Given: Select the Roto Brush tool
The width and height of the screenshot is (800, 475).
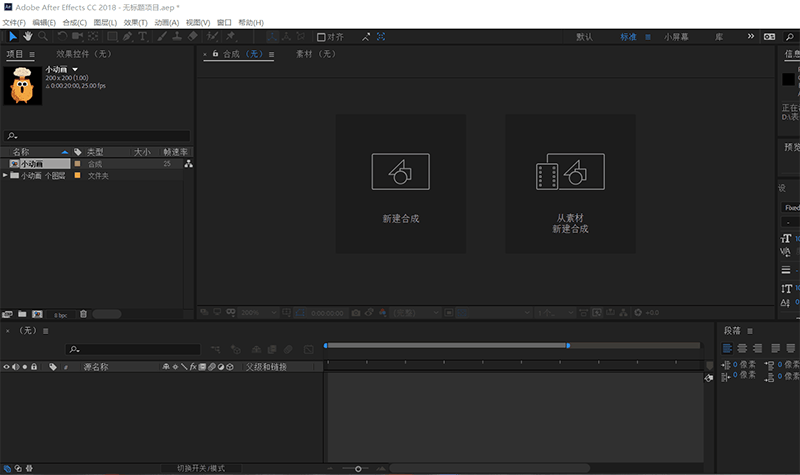Looking at the screenshot, I should 212,36.
